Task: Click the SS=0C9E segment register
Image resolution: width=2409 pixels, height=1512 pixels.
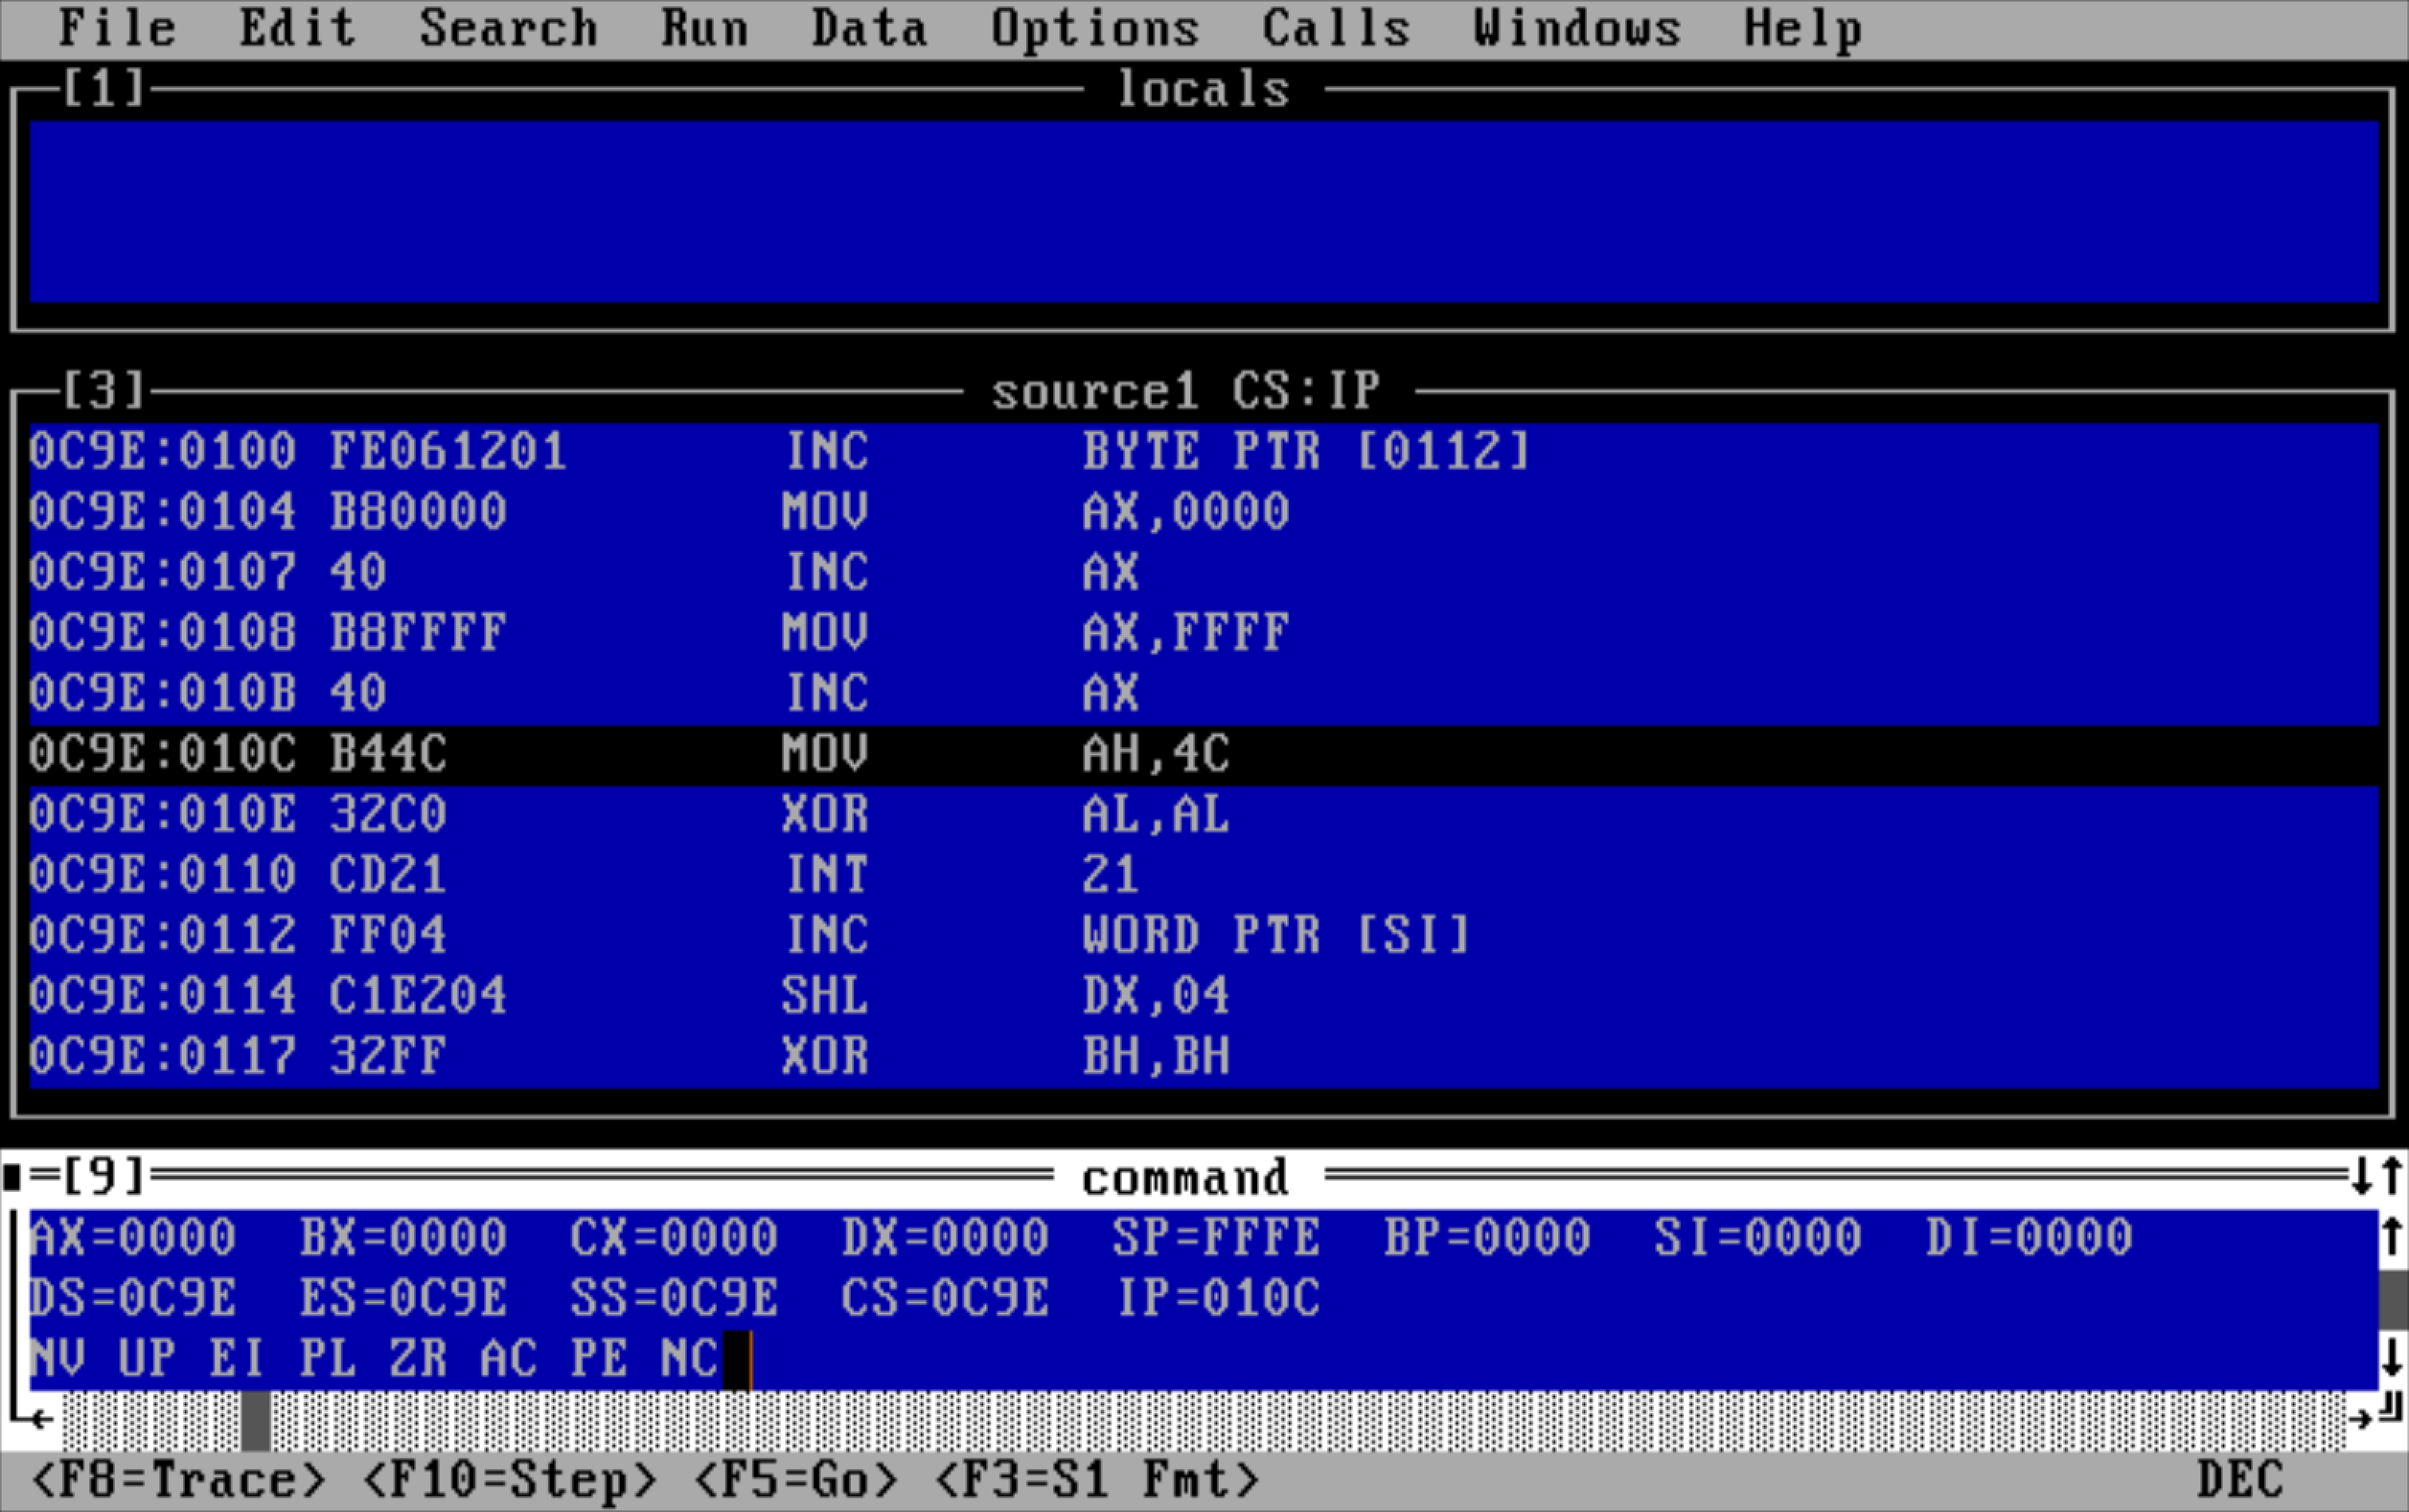Action: tap(674, 1298)
